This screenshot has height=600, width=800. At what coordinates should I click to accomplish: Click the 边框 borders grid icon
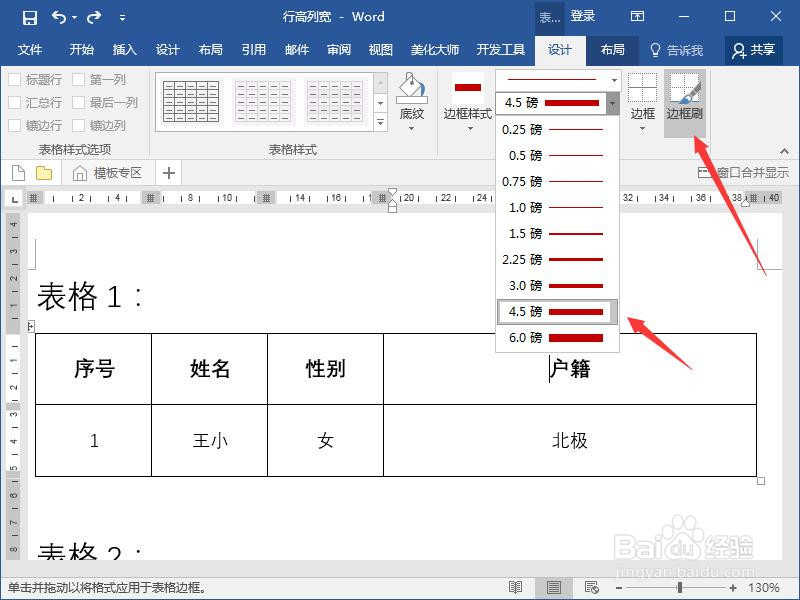pyautogui.click(x=642, y=88)
